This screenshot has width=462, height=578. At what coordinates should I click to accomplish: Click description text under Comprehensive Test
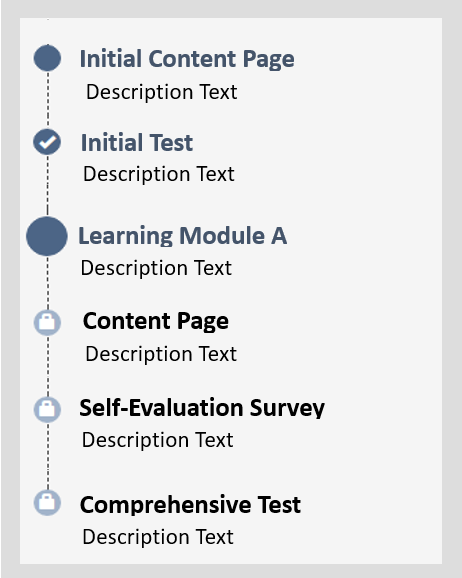tap(158, 537)
